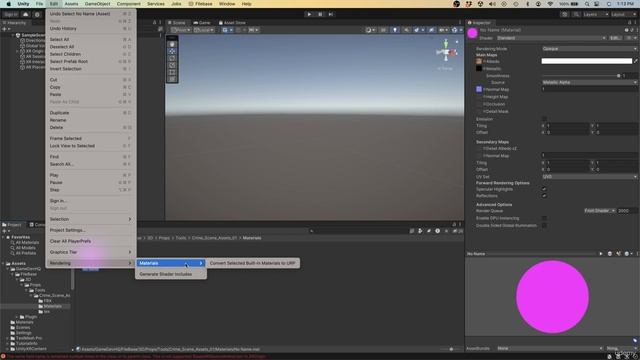Image resolution: width=640 pixels, height=360 pixels.
Task: Open the Rendering Mode dropdown
Action: click(x=590, y=49)
